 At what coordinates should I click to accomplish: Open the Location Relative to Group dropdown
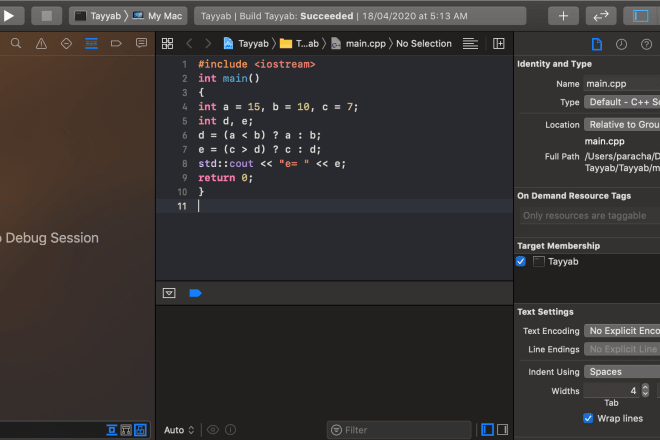pos(622,125)
